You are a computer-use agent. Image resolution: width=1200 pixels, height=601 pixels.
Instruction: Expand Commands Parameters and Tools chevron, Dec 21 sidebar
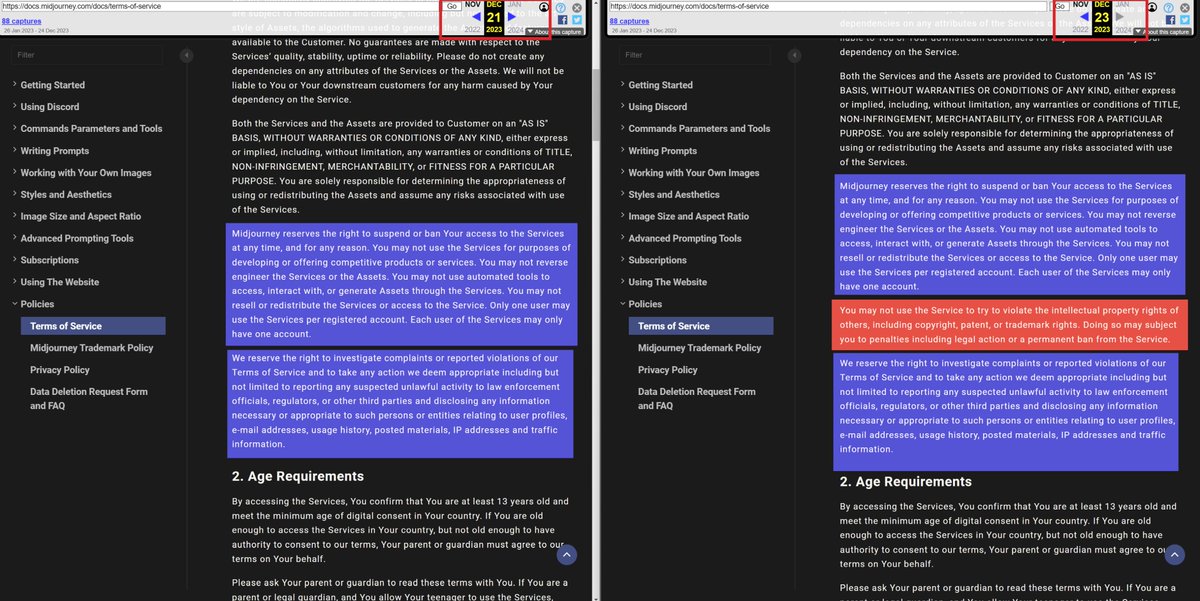[15, 129]
